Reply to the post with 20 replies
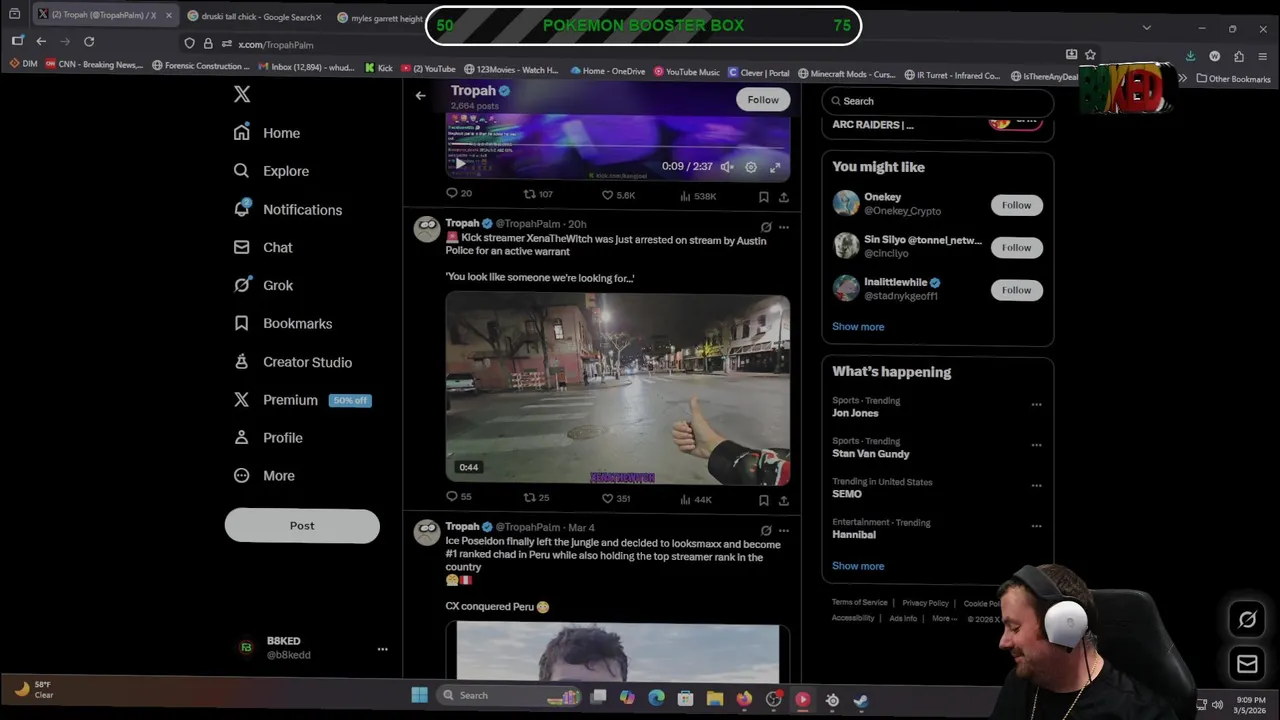The image size is (1280, 720). click(458, 194)
